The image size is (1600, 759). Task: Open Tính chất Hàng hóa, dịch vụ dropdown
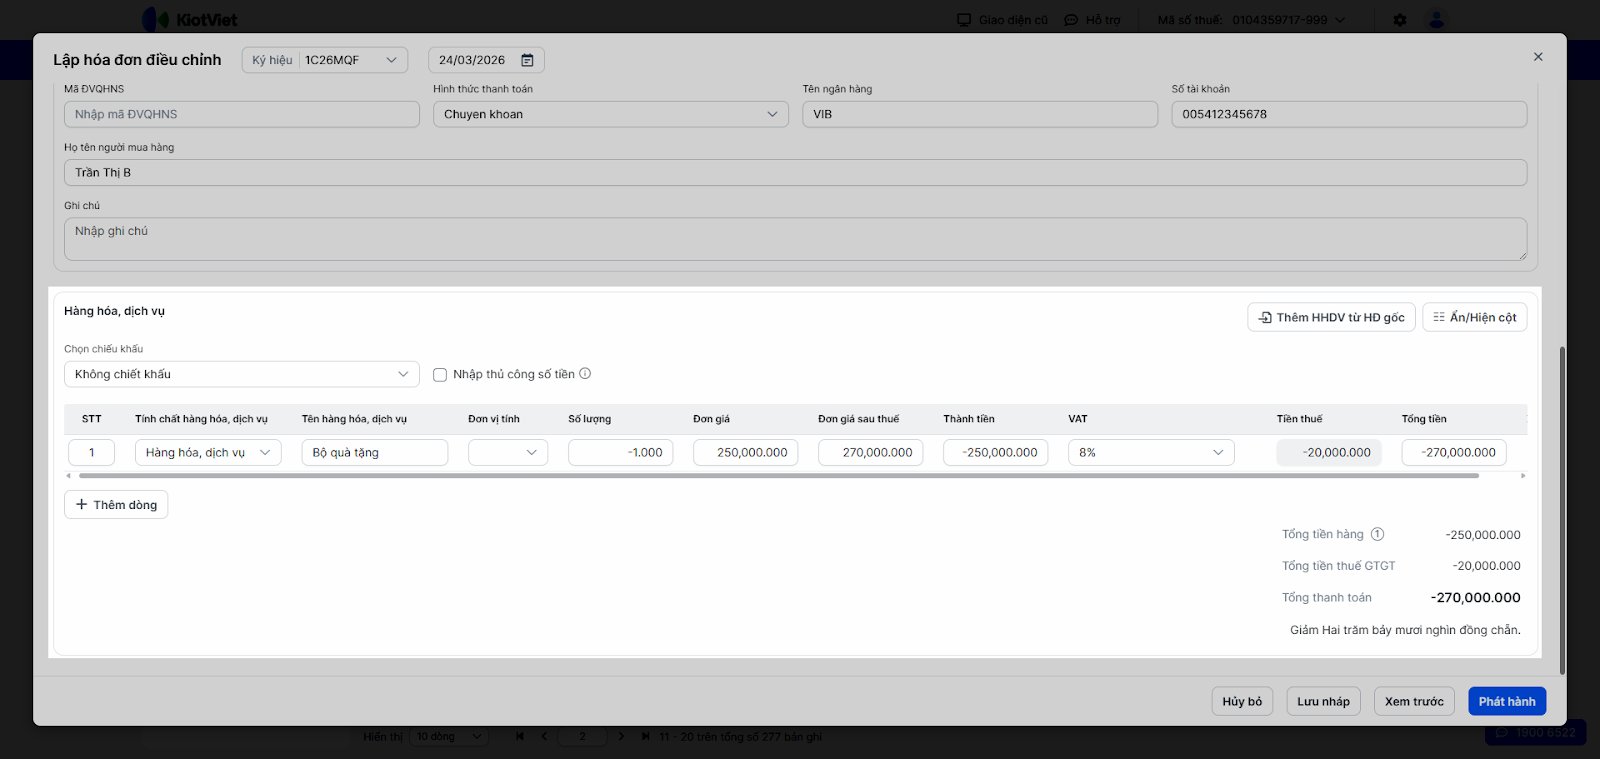tap(208, 452)
